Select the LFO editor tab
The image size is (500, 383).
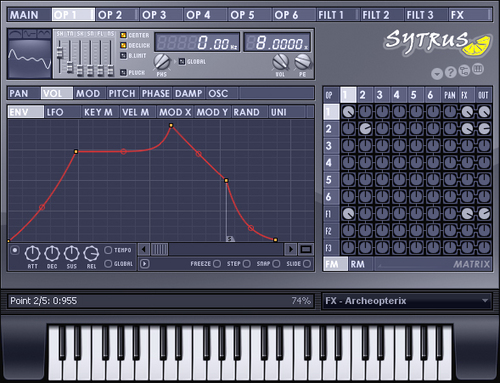(62, 112)
